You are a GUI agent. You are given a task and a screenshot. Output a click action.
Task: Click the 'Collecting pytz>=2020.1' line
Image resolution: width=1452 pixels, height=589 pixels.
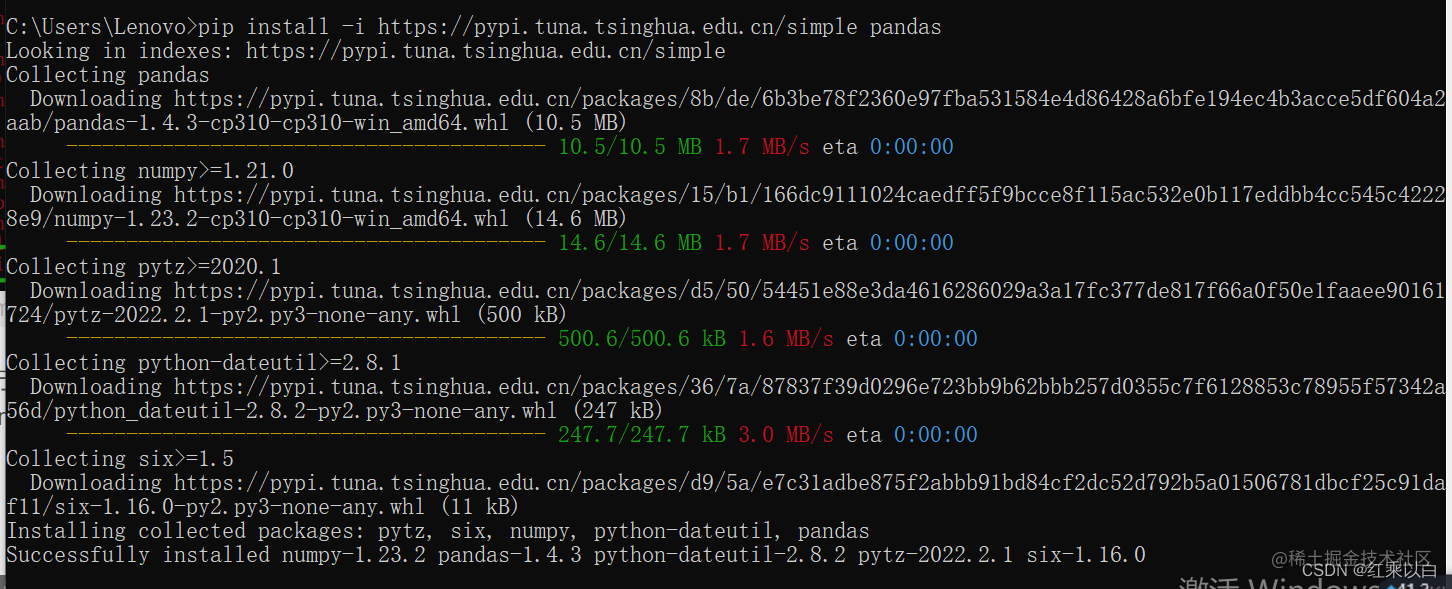[144, 267]
